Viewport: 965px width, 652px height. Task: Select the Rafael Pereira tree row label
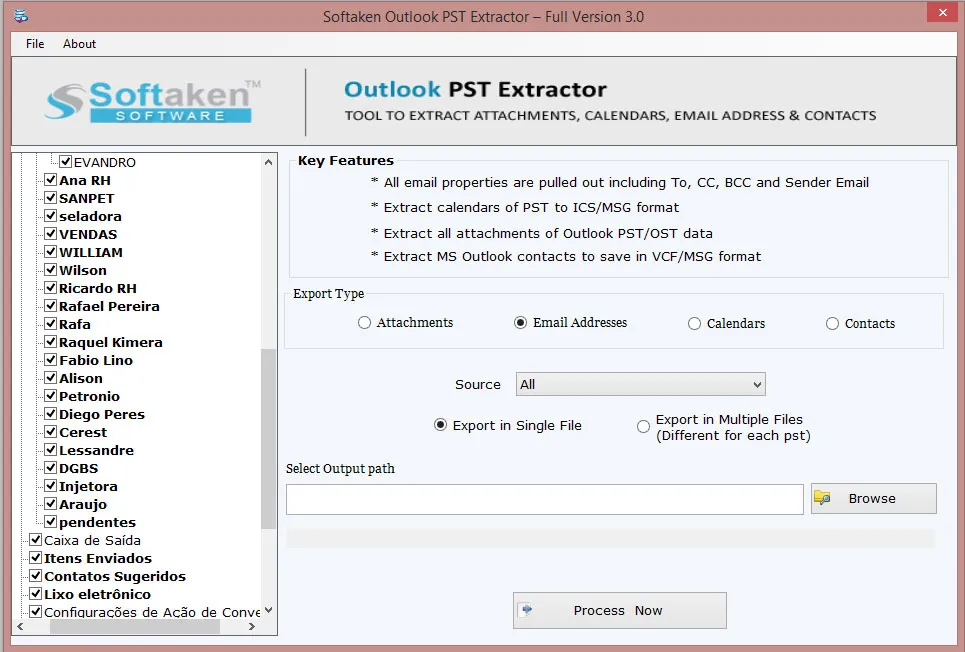click(110, 306)
